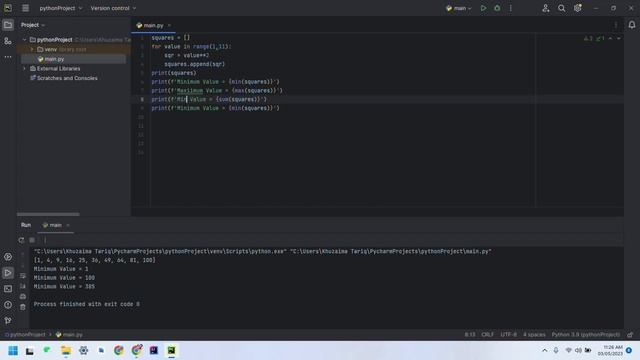Open Version control dropdown

point(113,8)
